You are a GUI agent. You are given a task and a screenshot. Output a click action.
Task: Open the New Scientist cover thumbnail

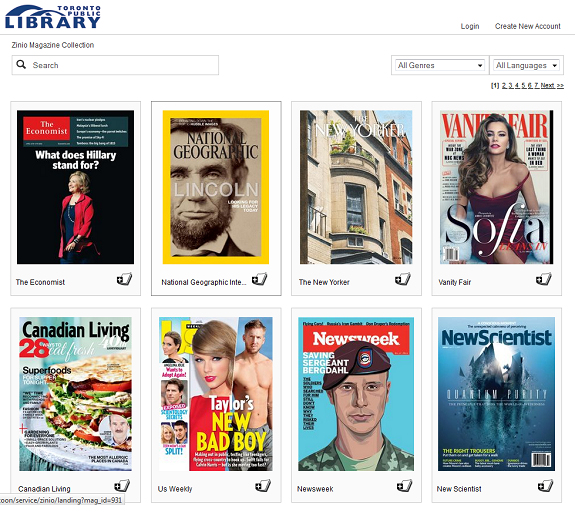click(497, 394)
